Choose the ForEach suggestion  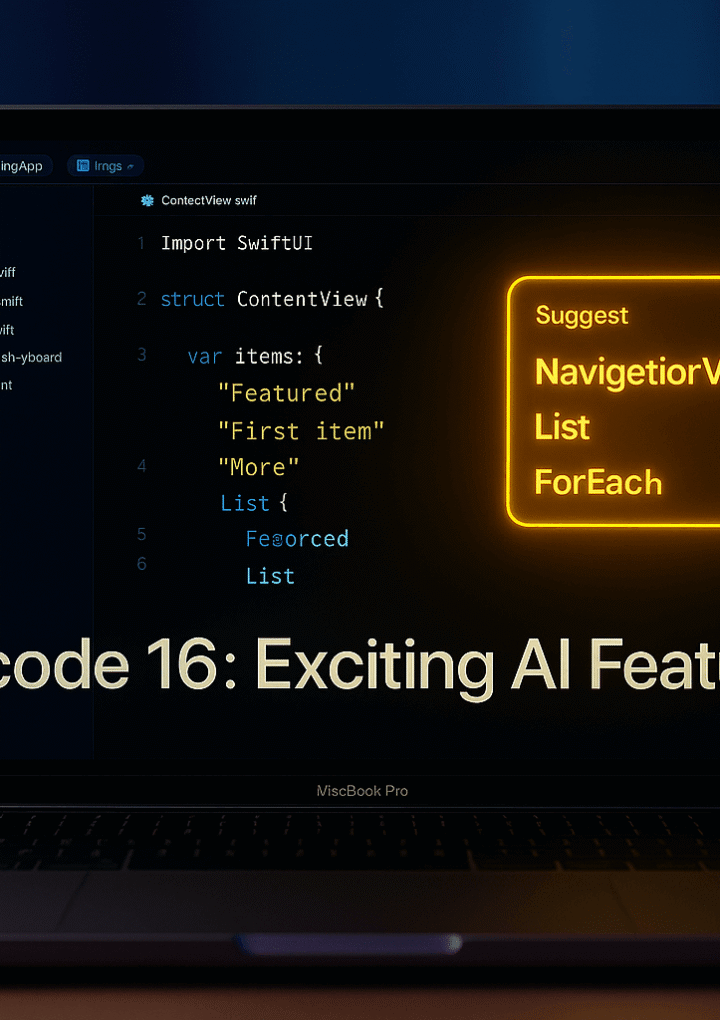coord(598,482)
